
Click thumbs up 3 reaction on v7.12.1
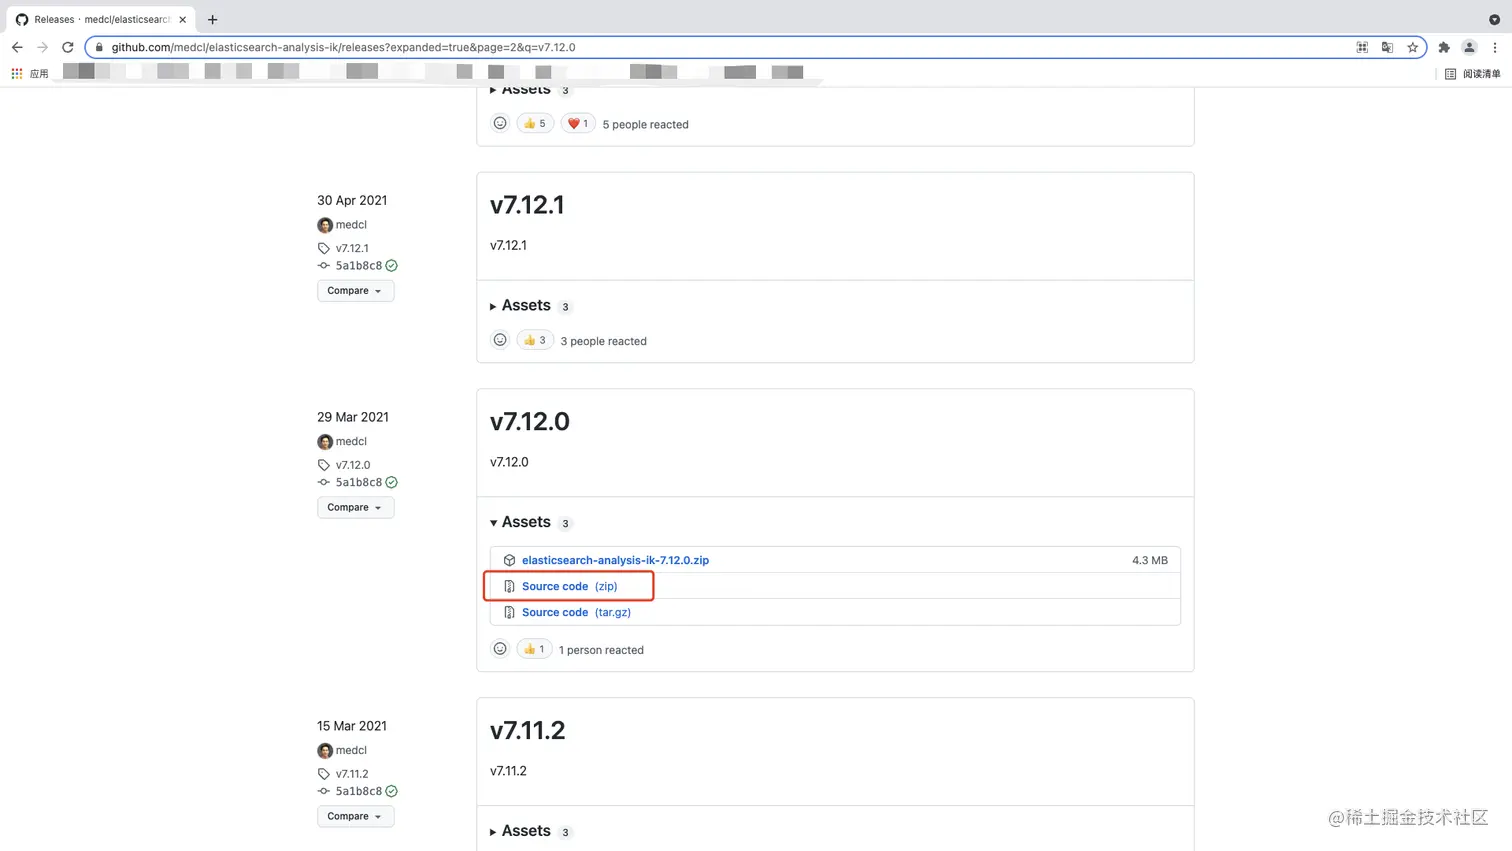535,340
